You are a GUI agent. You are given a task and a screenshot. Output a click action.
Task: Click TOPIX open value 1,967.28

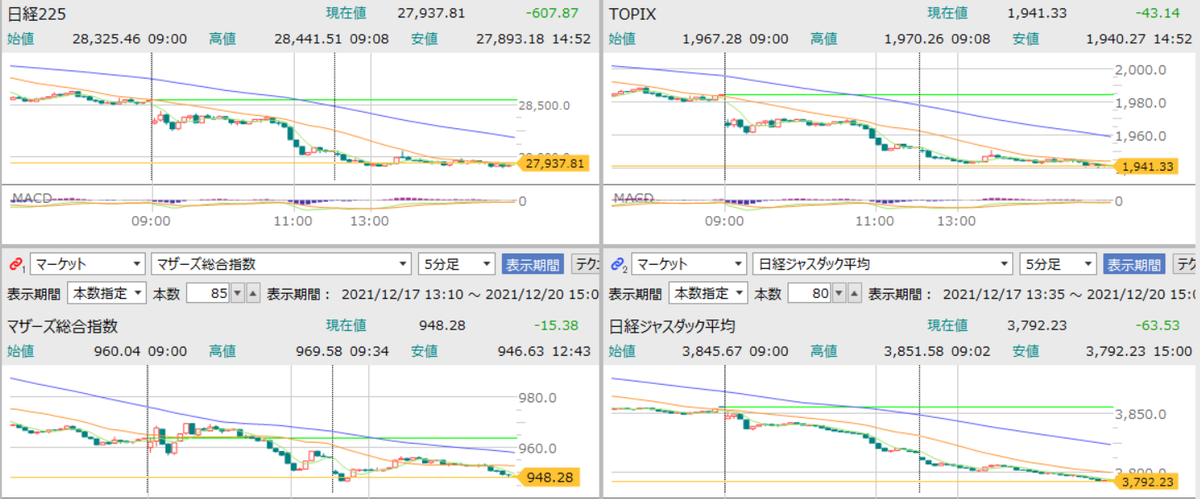point(712,40)
